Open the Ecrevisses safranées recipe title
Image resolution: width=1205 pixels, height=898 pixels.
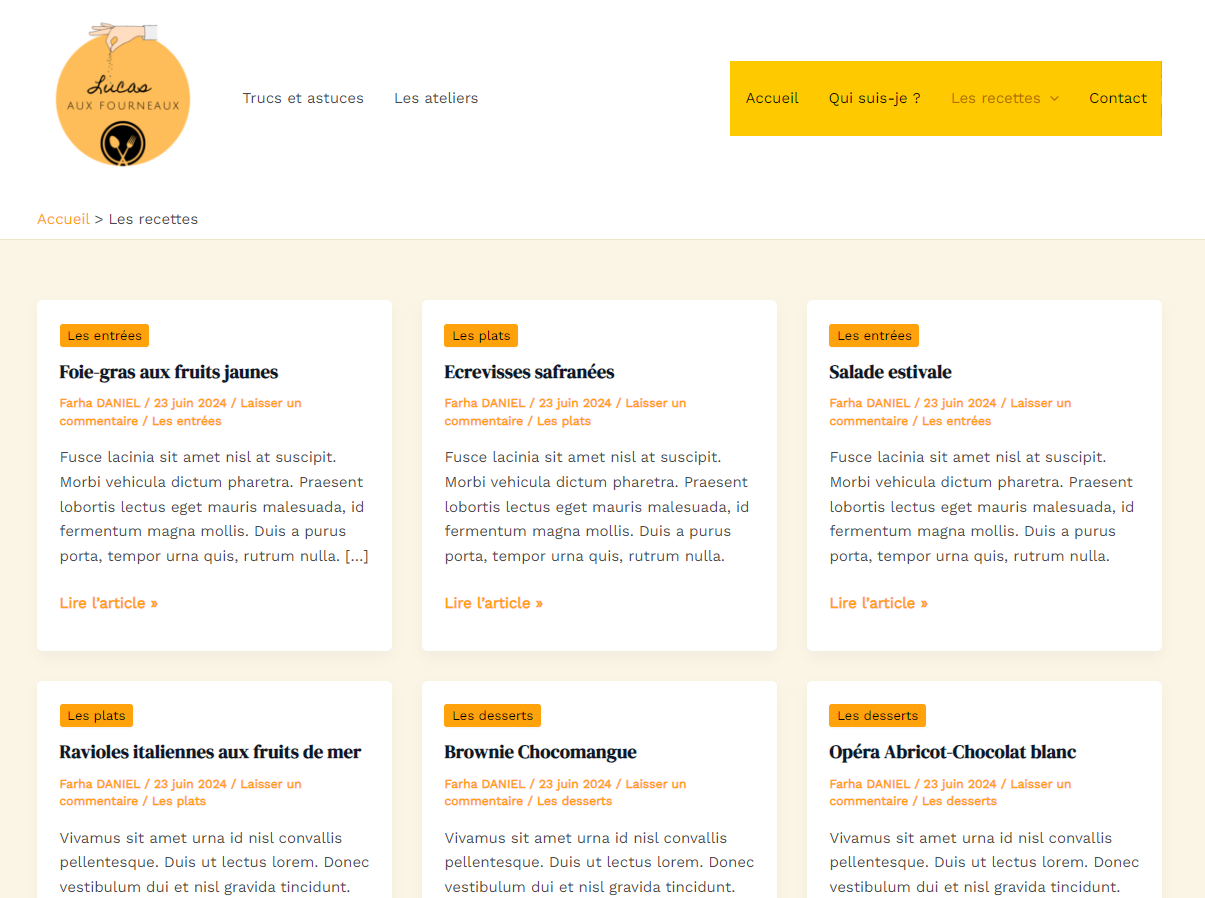529,372
